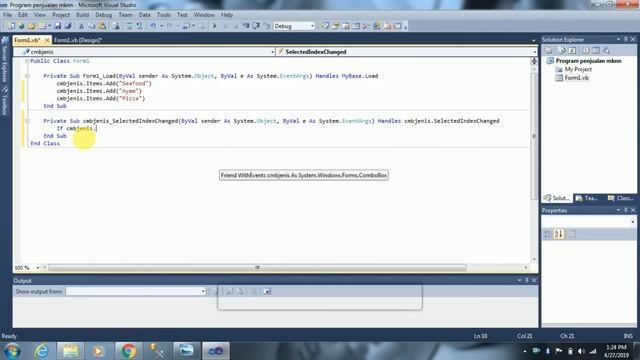The height and width of the screenshot is (360, 640).
Task: Click the Alphabetical sort icon in Properties
Action: tap(559, 234)
